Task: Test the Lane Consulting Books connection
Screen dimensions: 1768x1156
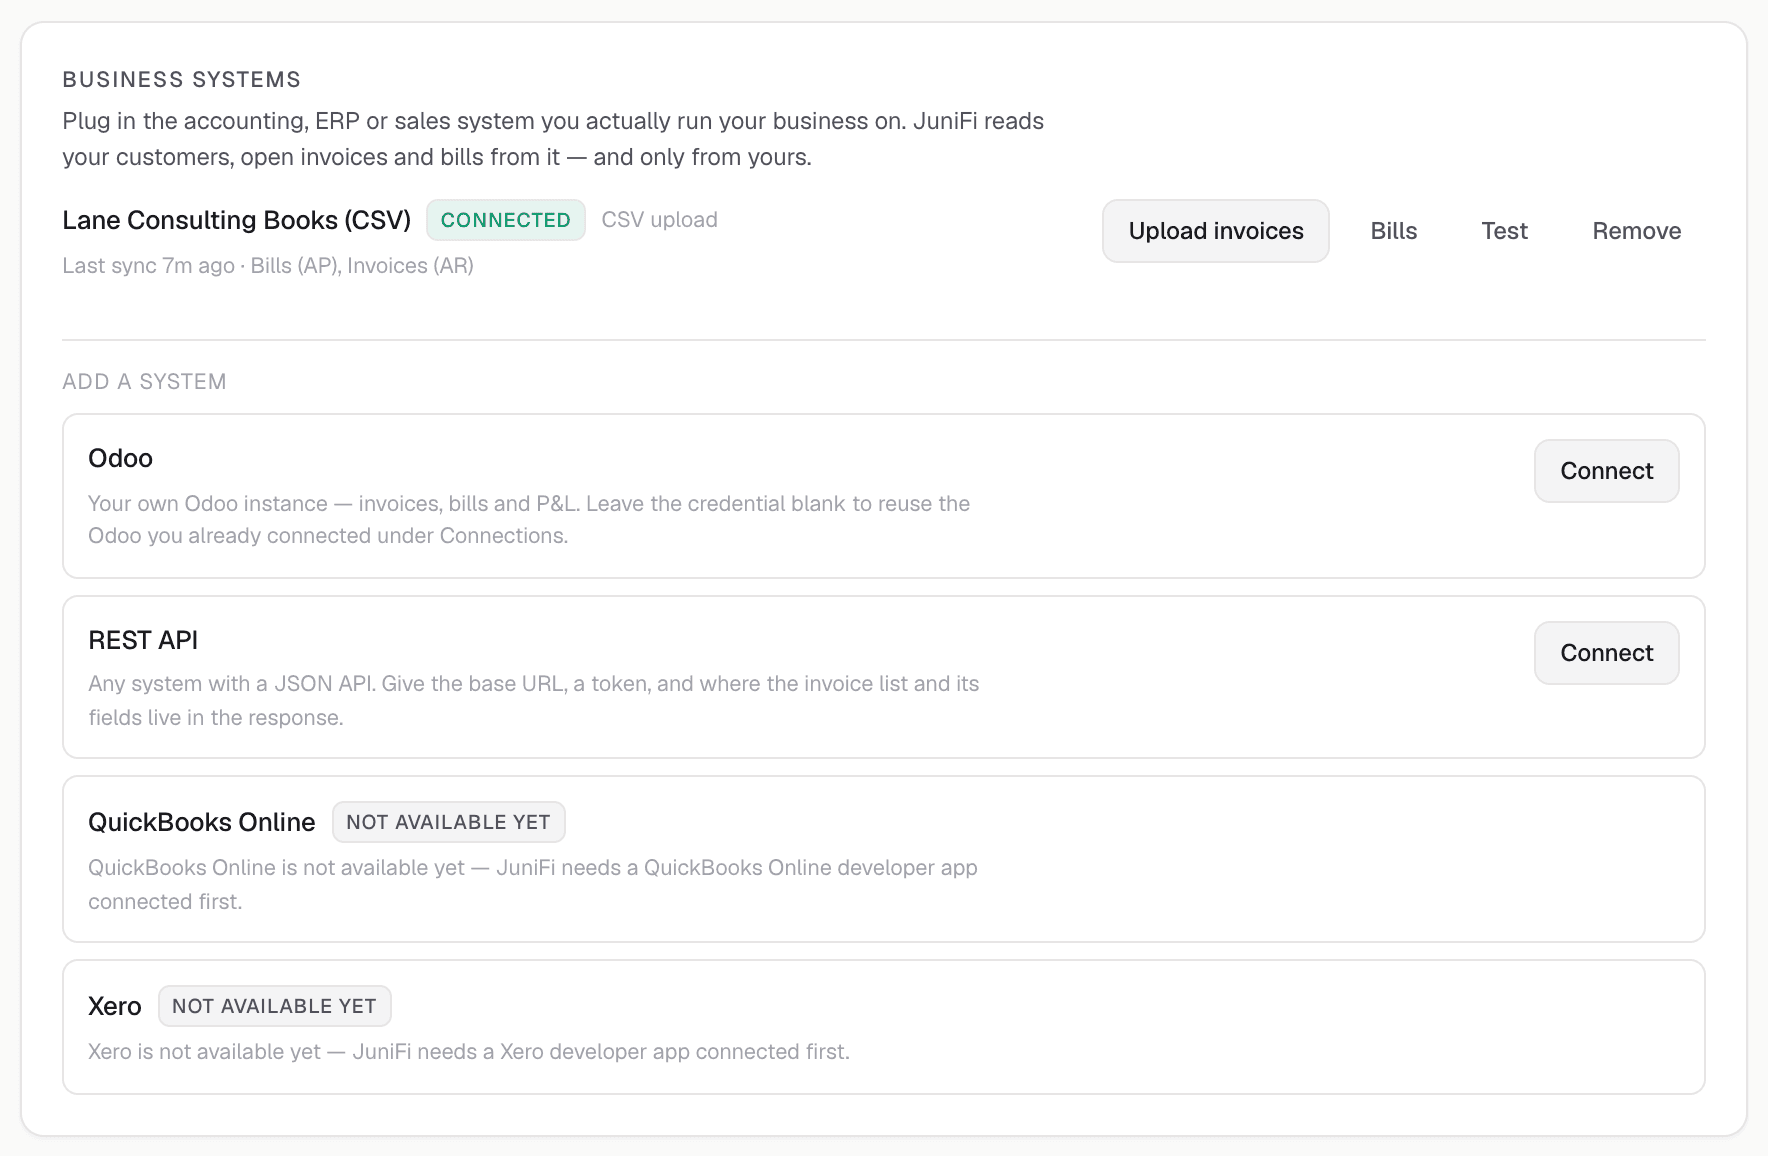Action: [x=1504, y=231]
